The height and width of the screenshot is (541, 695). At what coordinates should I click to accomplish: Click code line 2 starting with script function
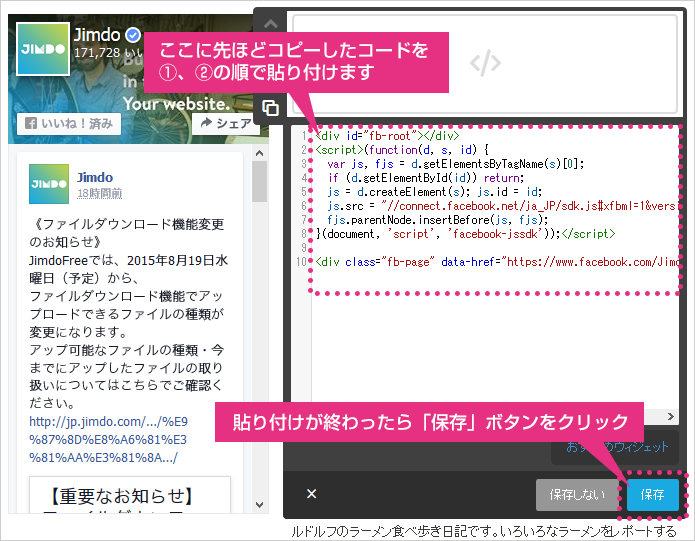402,150
